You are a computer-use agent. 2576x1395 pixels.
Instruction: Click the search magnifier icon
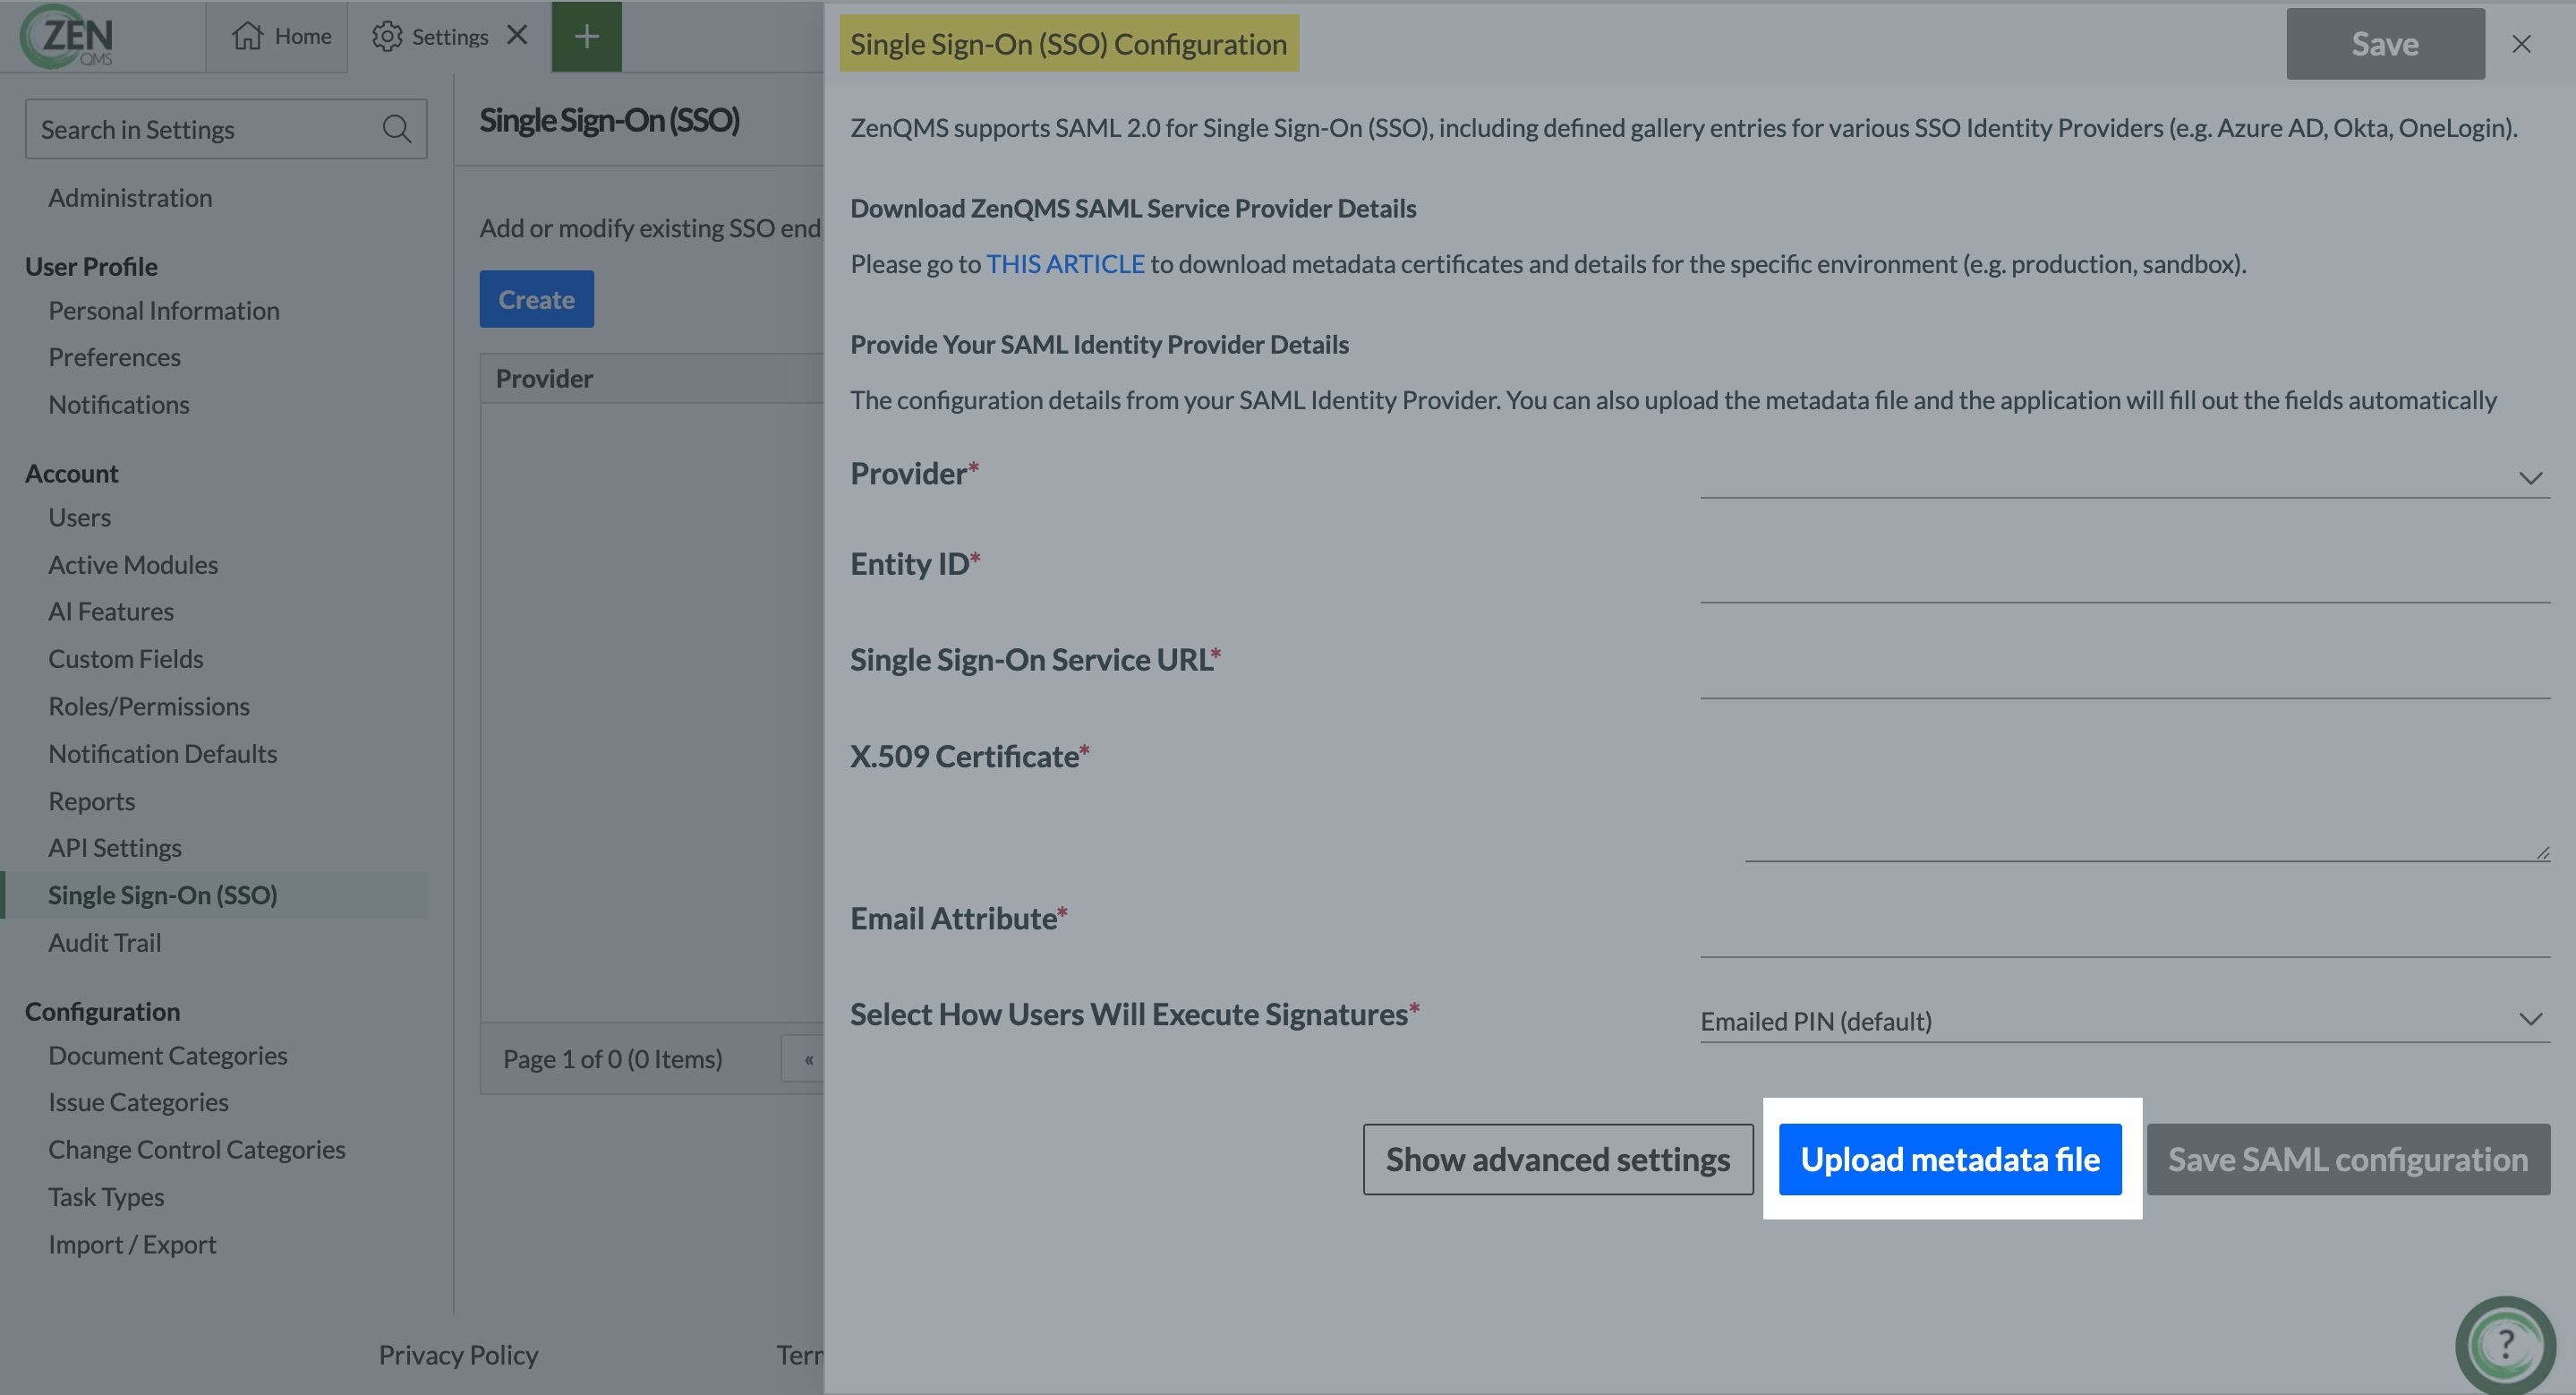pyautogui.click(x=397, y=129)
